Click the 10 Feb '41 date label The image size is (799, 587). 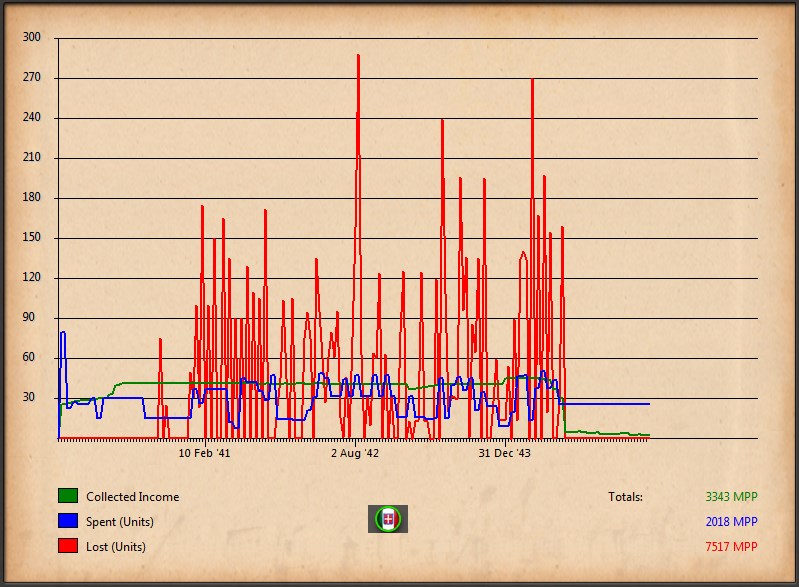[x=204, y=453]
